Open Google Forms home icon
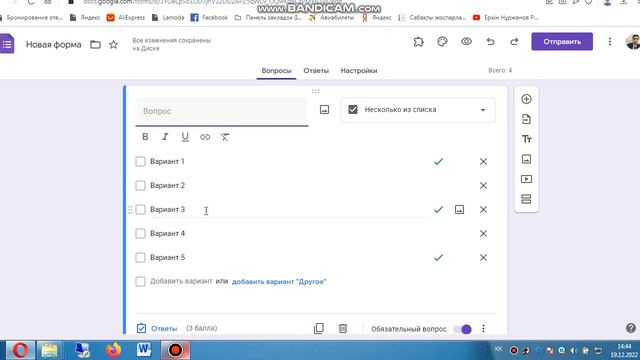This screenshot has height=360, width=640. tap(7, 44)
